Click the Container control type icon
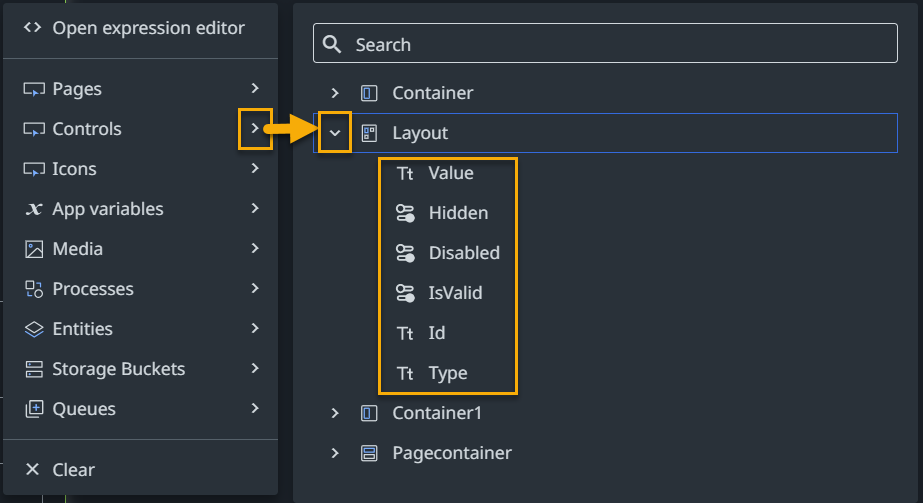Image resolution: width=923 pixels, height=503 pixels. [368, 93]
